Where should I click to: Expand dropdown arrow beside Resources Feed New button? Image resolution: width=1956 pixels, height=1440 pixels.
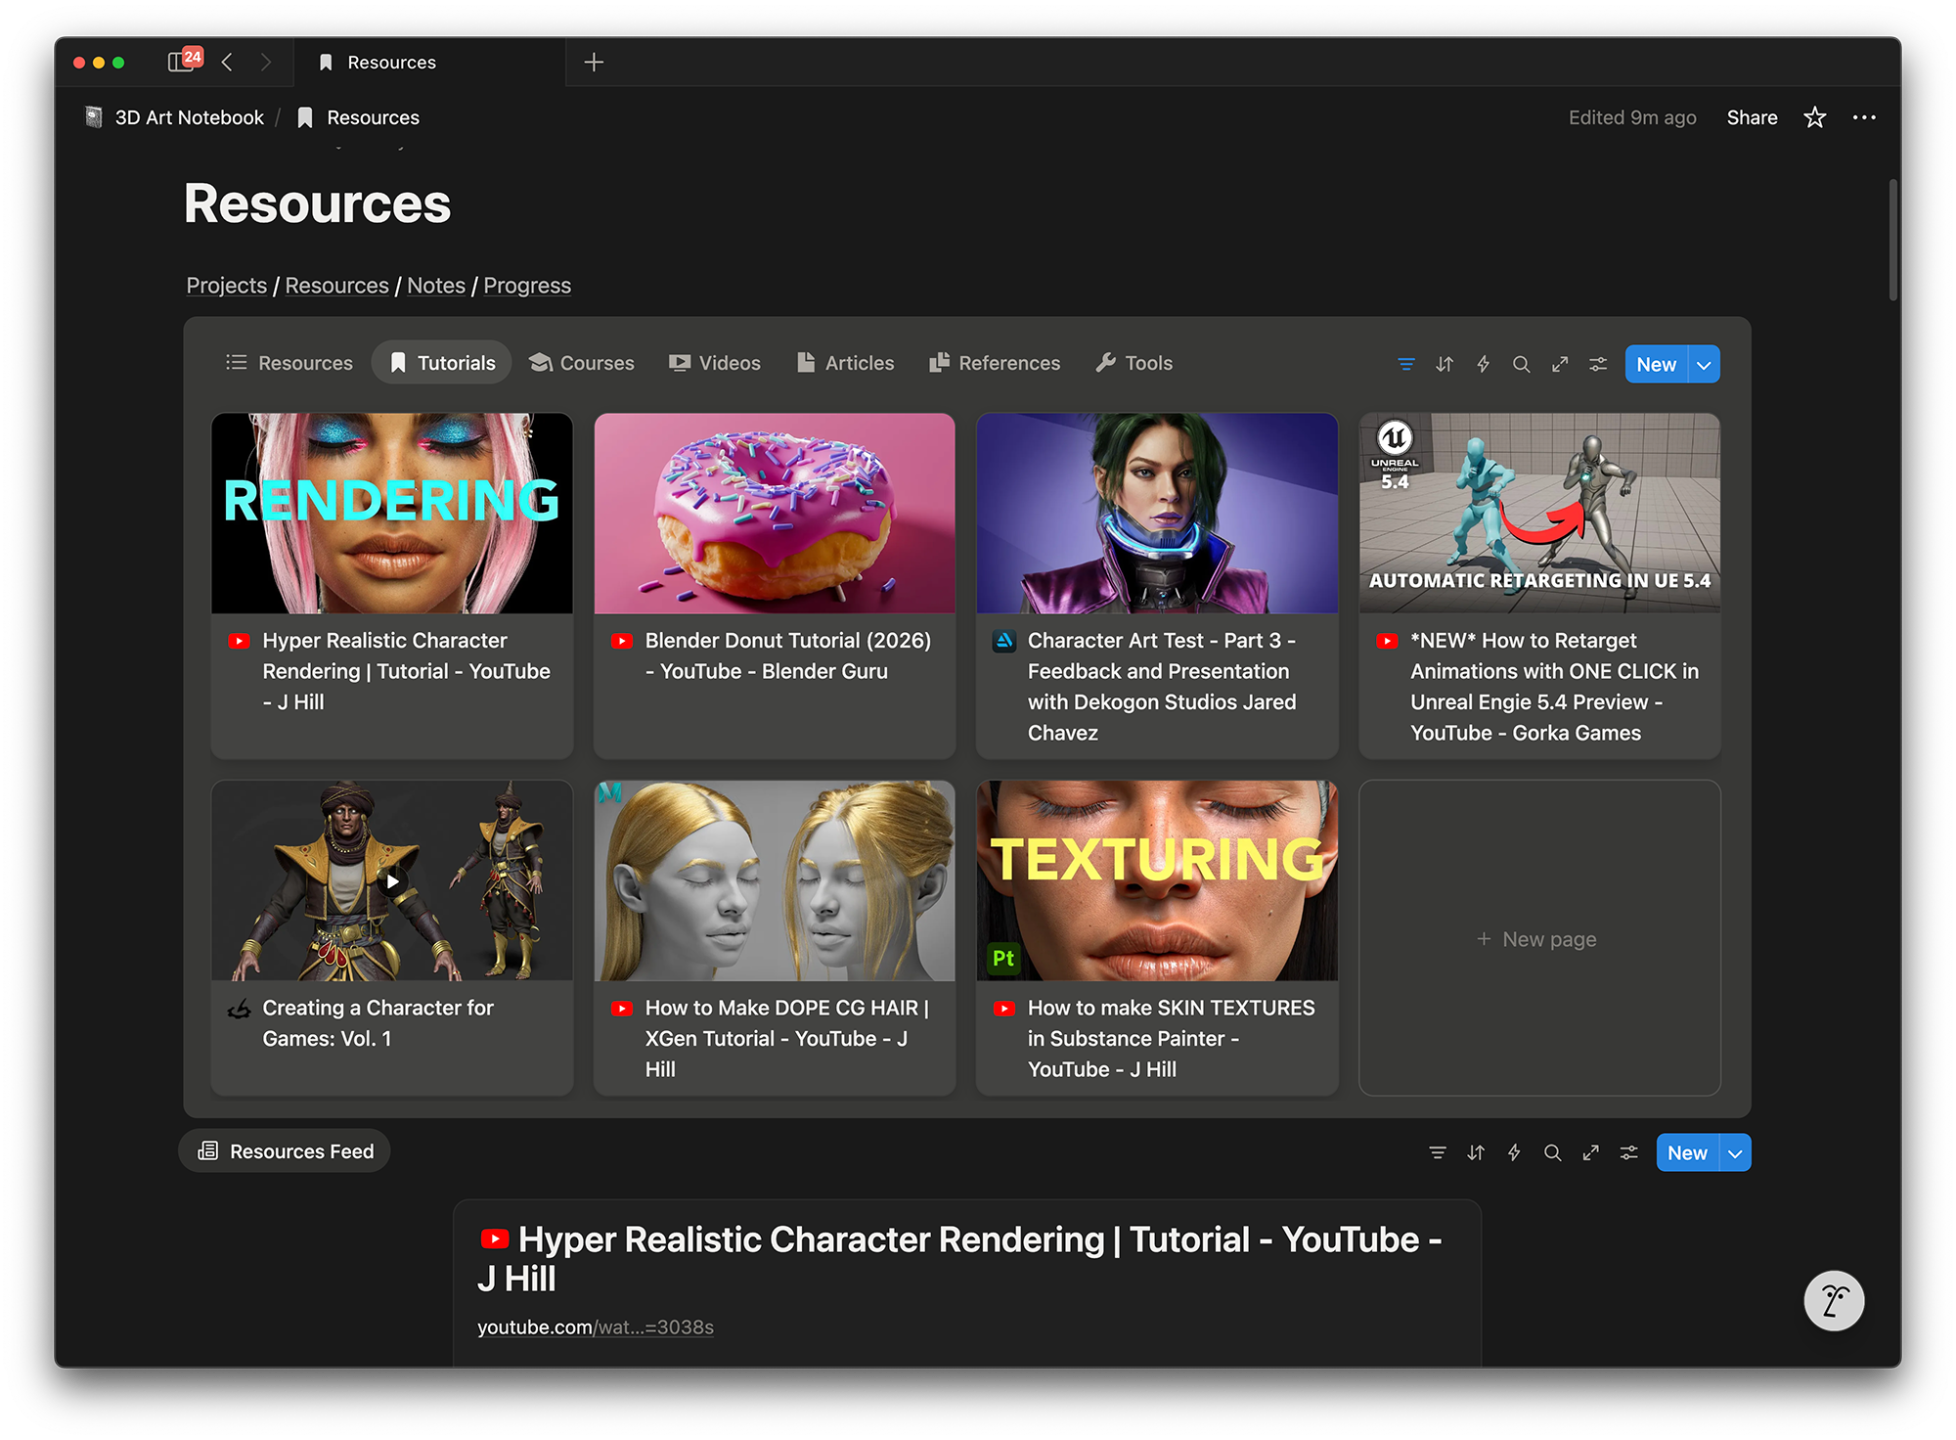1735,1153
